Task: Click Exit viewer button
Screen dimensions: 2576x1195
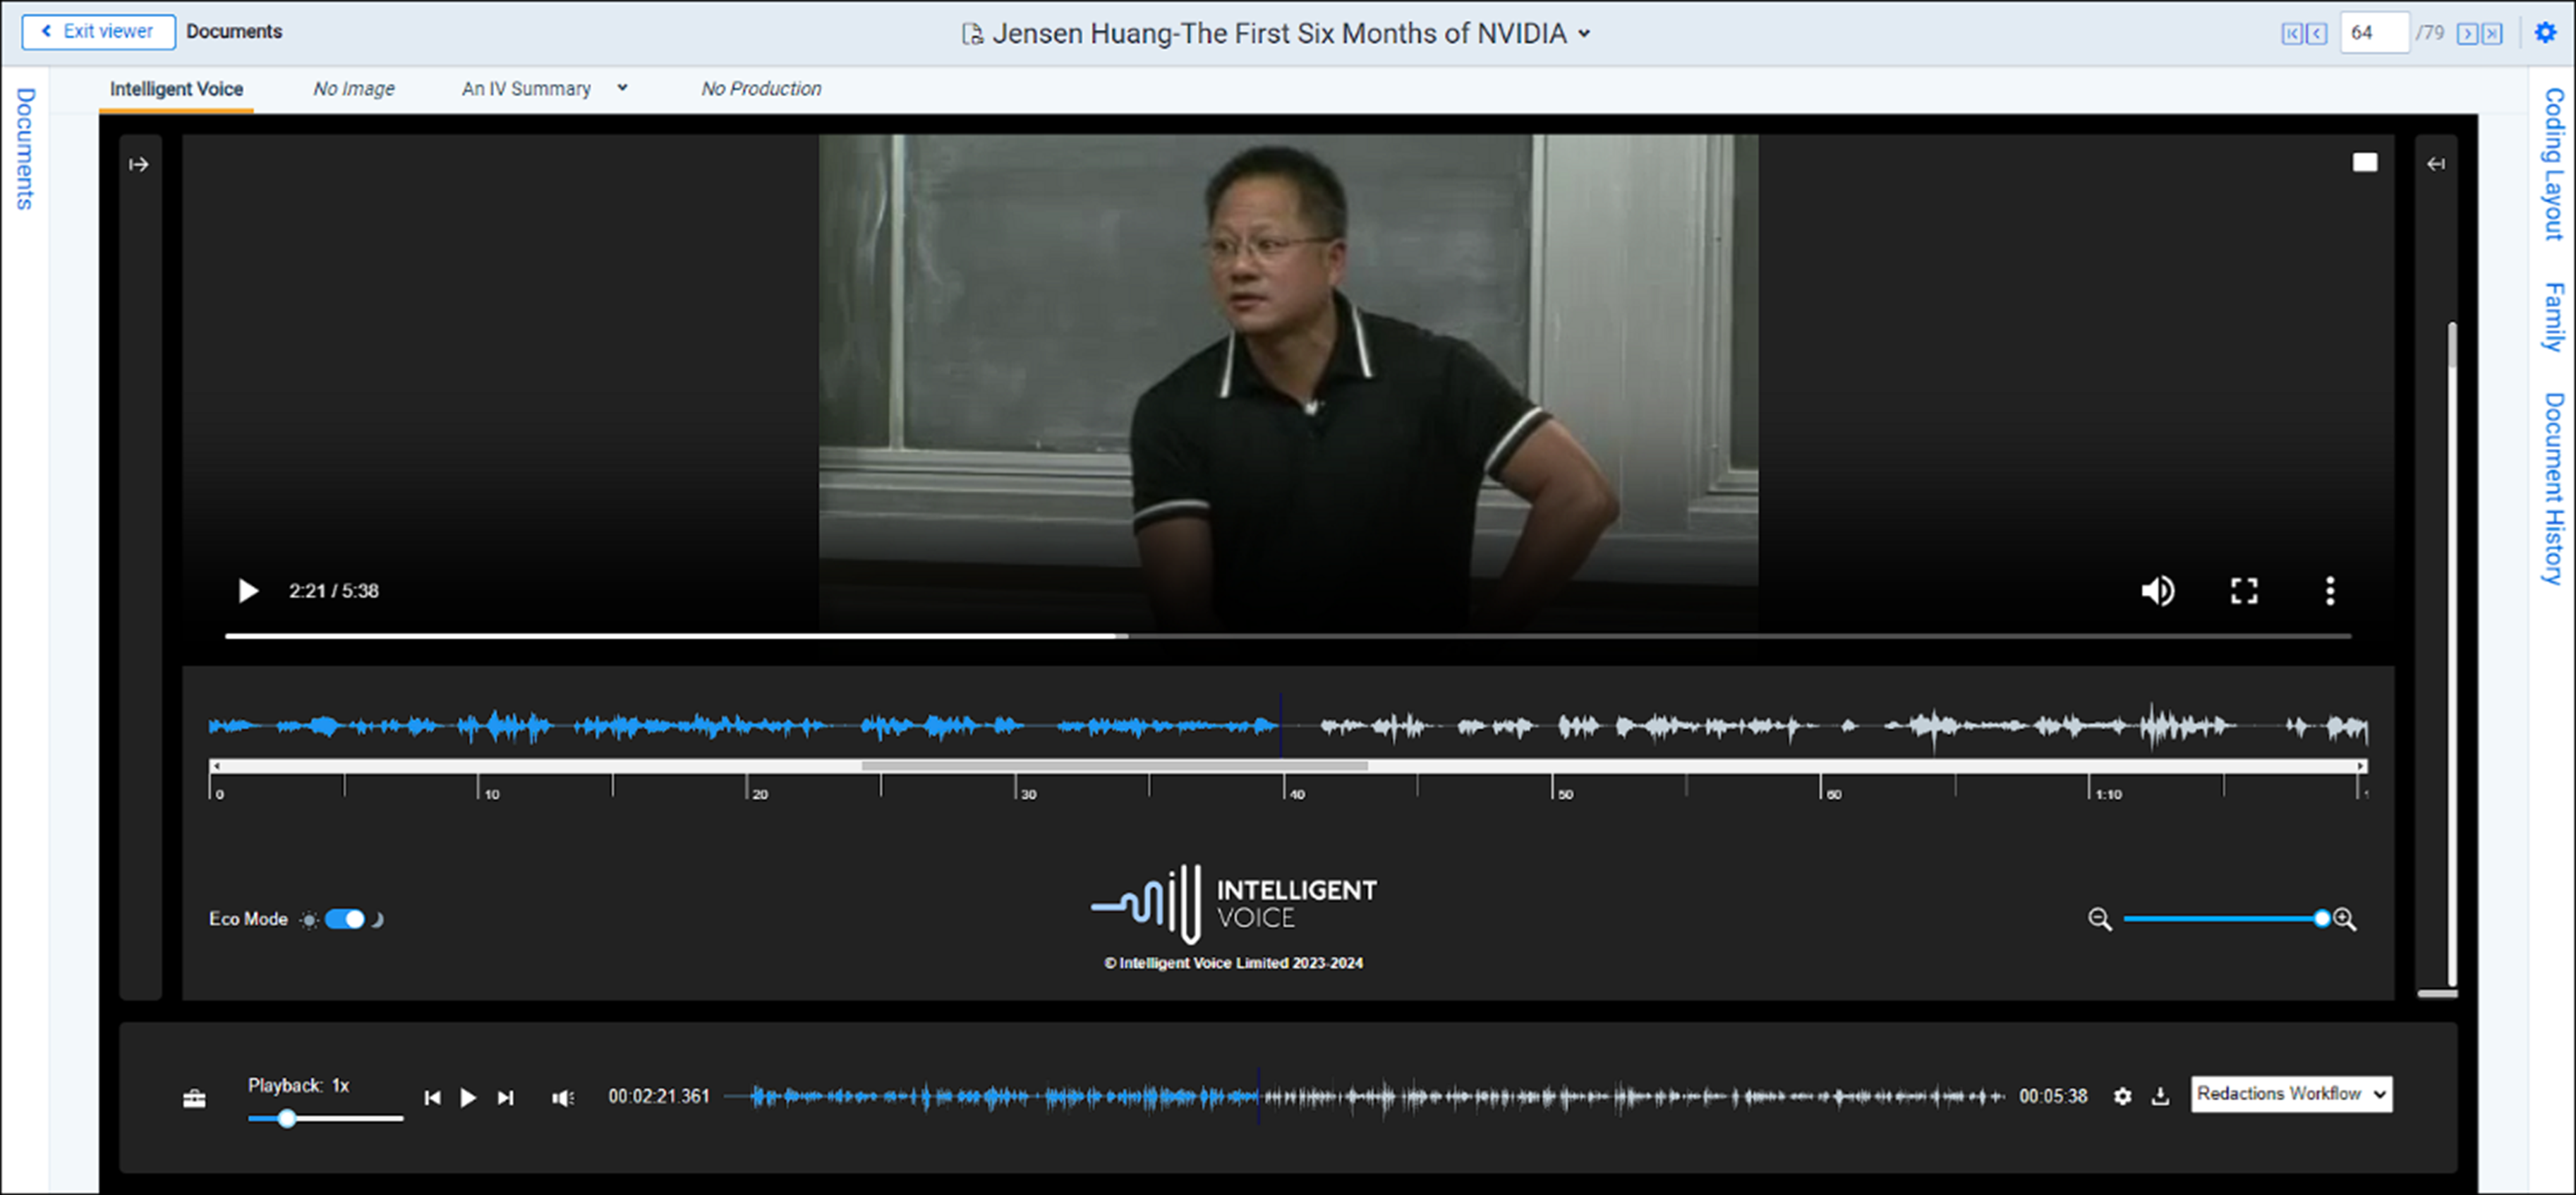Action: click(98, 31)
